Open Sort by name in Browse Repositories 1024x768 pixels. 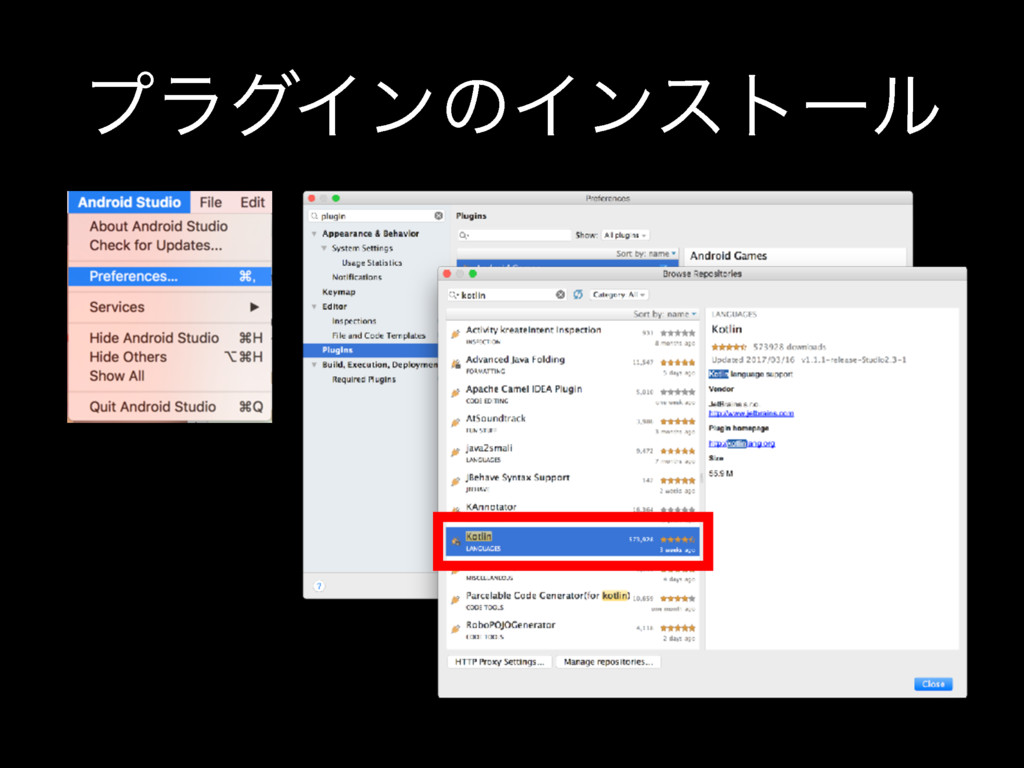point(664,314)
